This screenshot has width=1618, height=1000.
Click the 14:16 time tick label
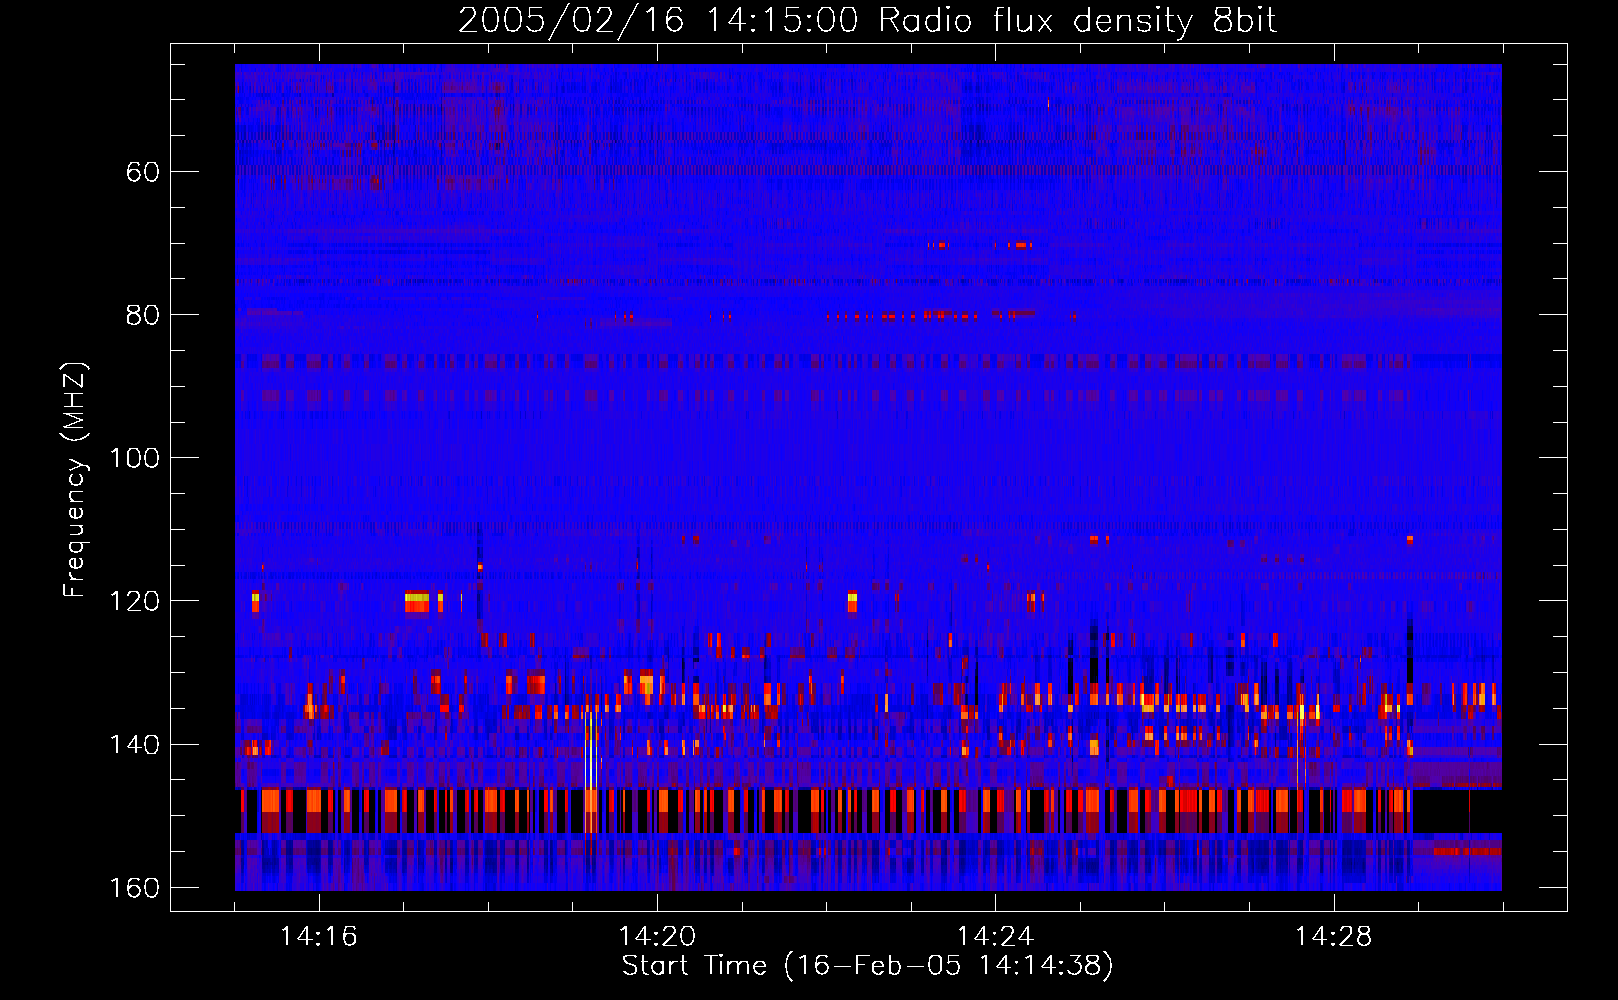[319, 937]
